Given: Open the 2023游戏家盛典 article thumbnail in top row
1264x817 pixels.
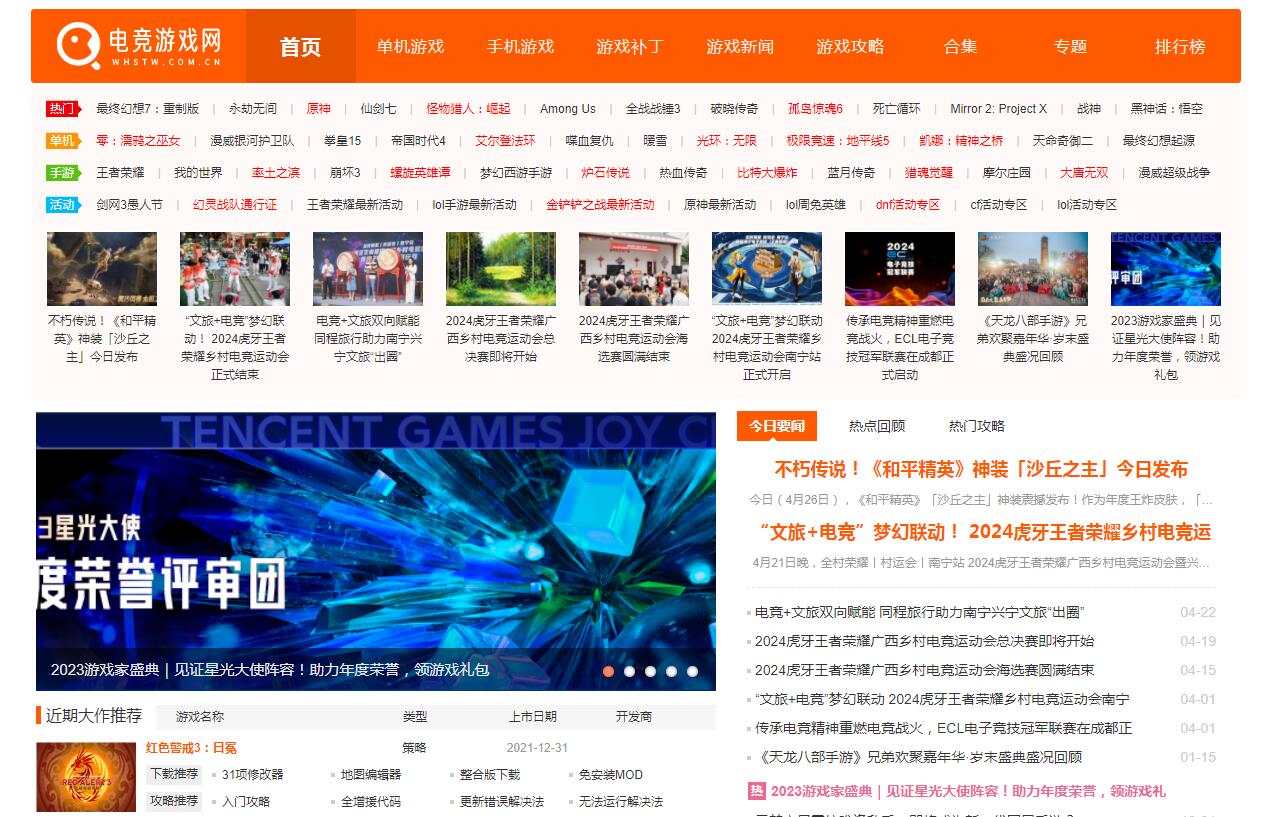Looking at the screenshot, I should 1166,269.
